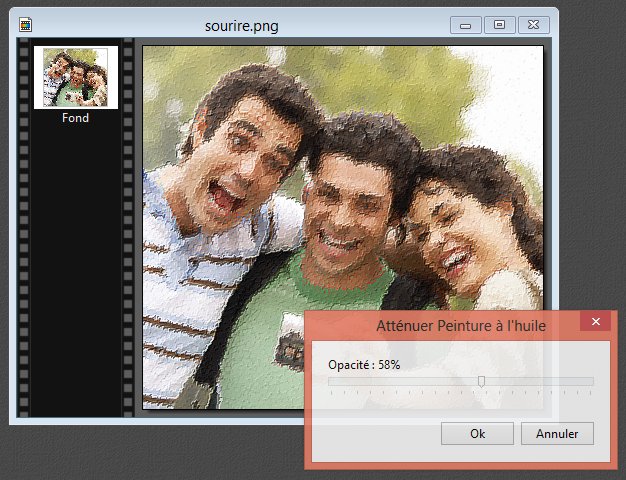Click the sourire.png window system icon
The height and width of the screenshot is (480, 626).
point(26,24)
